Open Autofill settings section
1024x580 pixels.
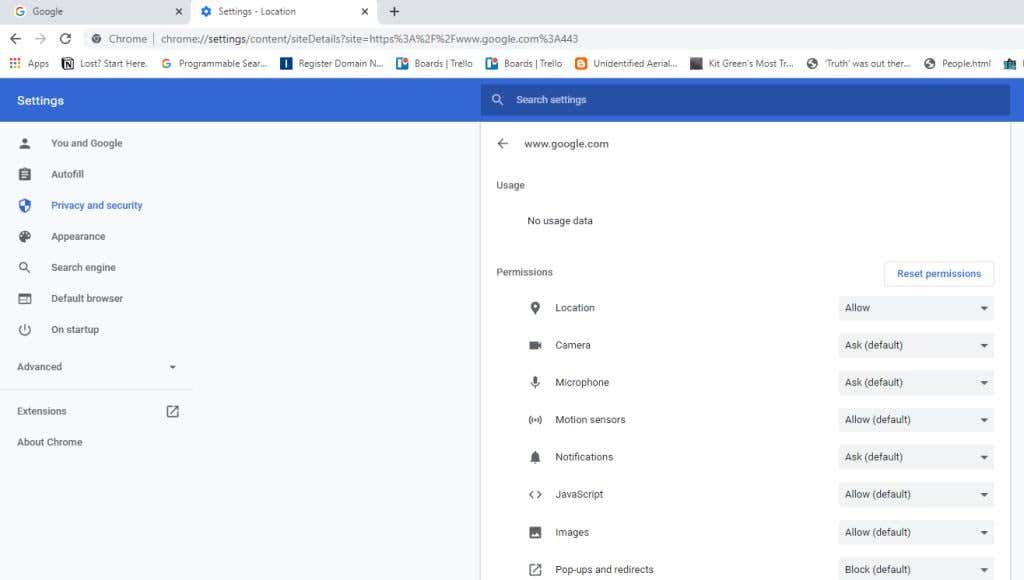click(x=67, y=174)
